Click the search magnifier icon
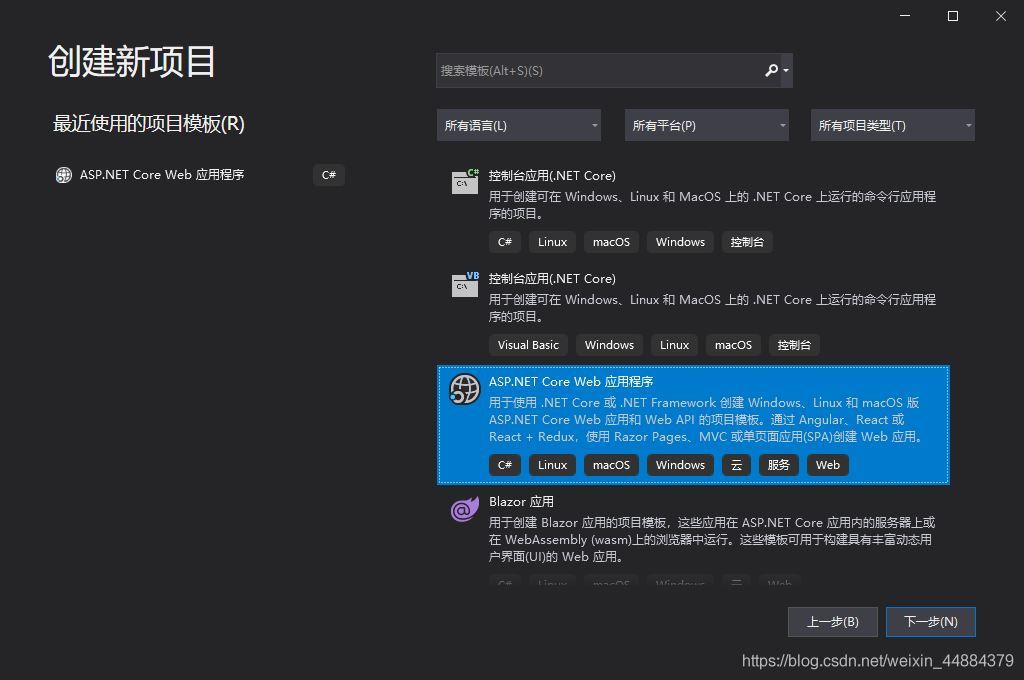The image size is (1024, 680). [771, 70]
